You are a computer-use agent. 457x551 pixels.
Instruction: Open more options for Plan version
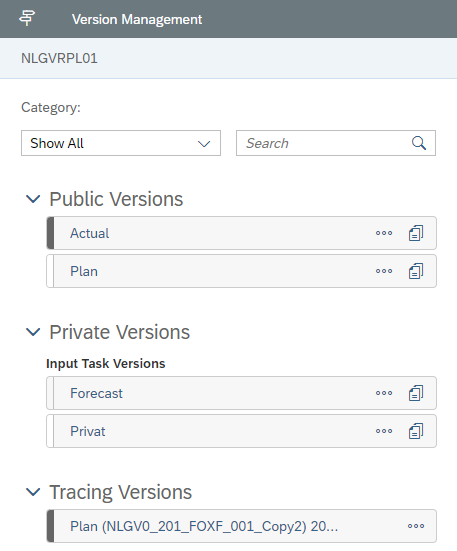click(384, 271)
